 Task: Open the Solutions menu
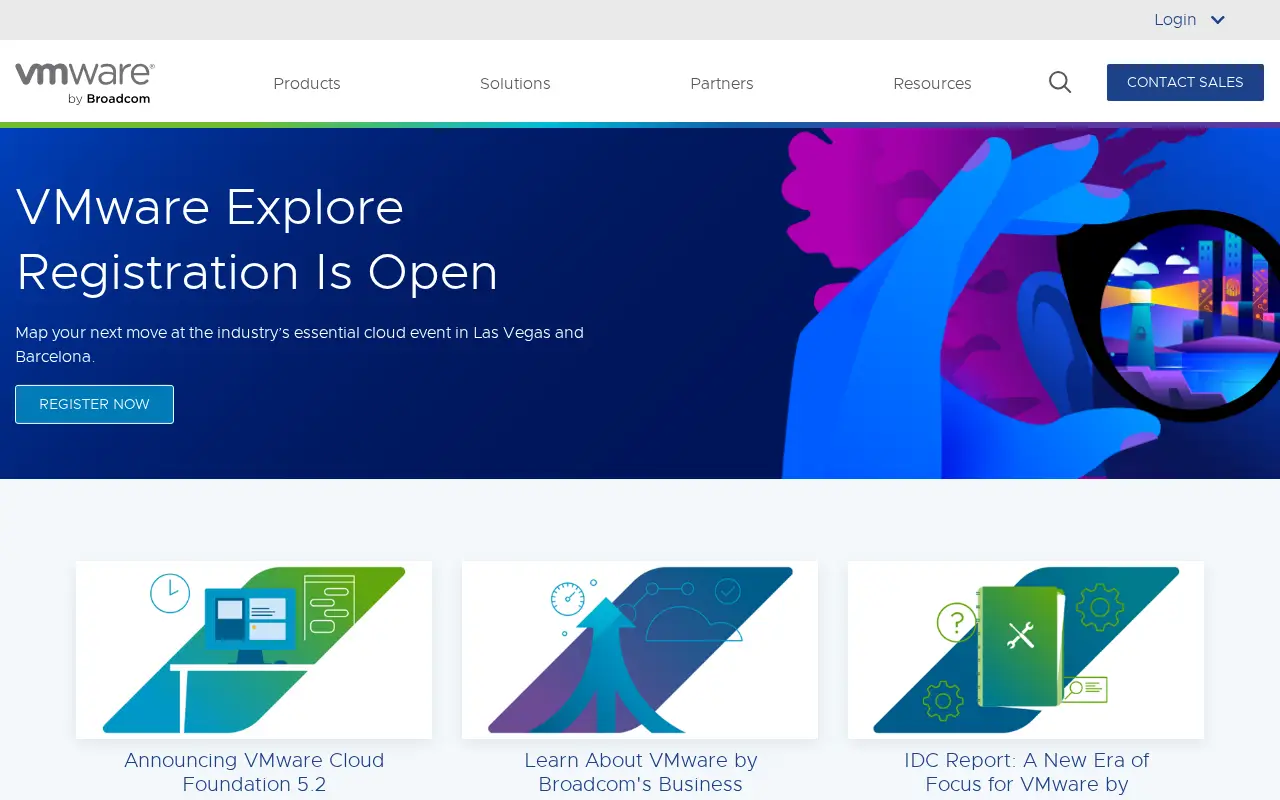(x=515, y=83)
